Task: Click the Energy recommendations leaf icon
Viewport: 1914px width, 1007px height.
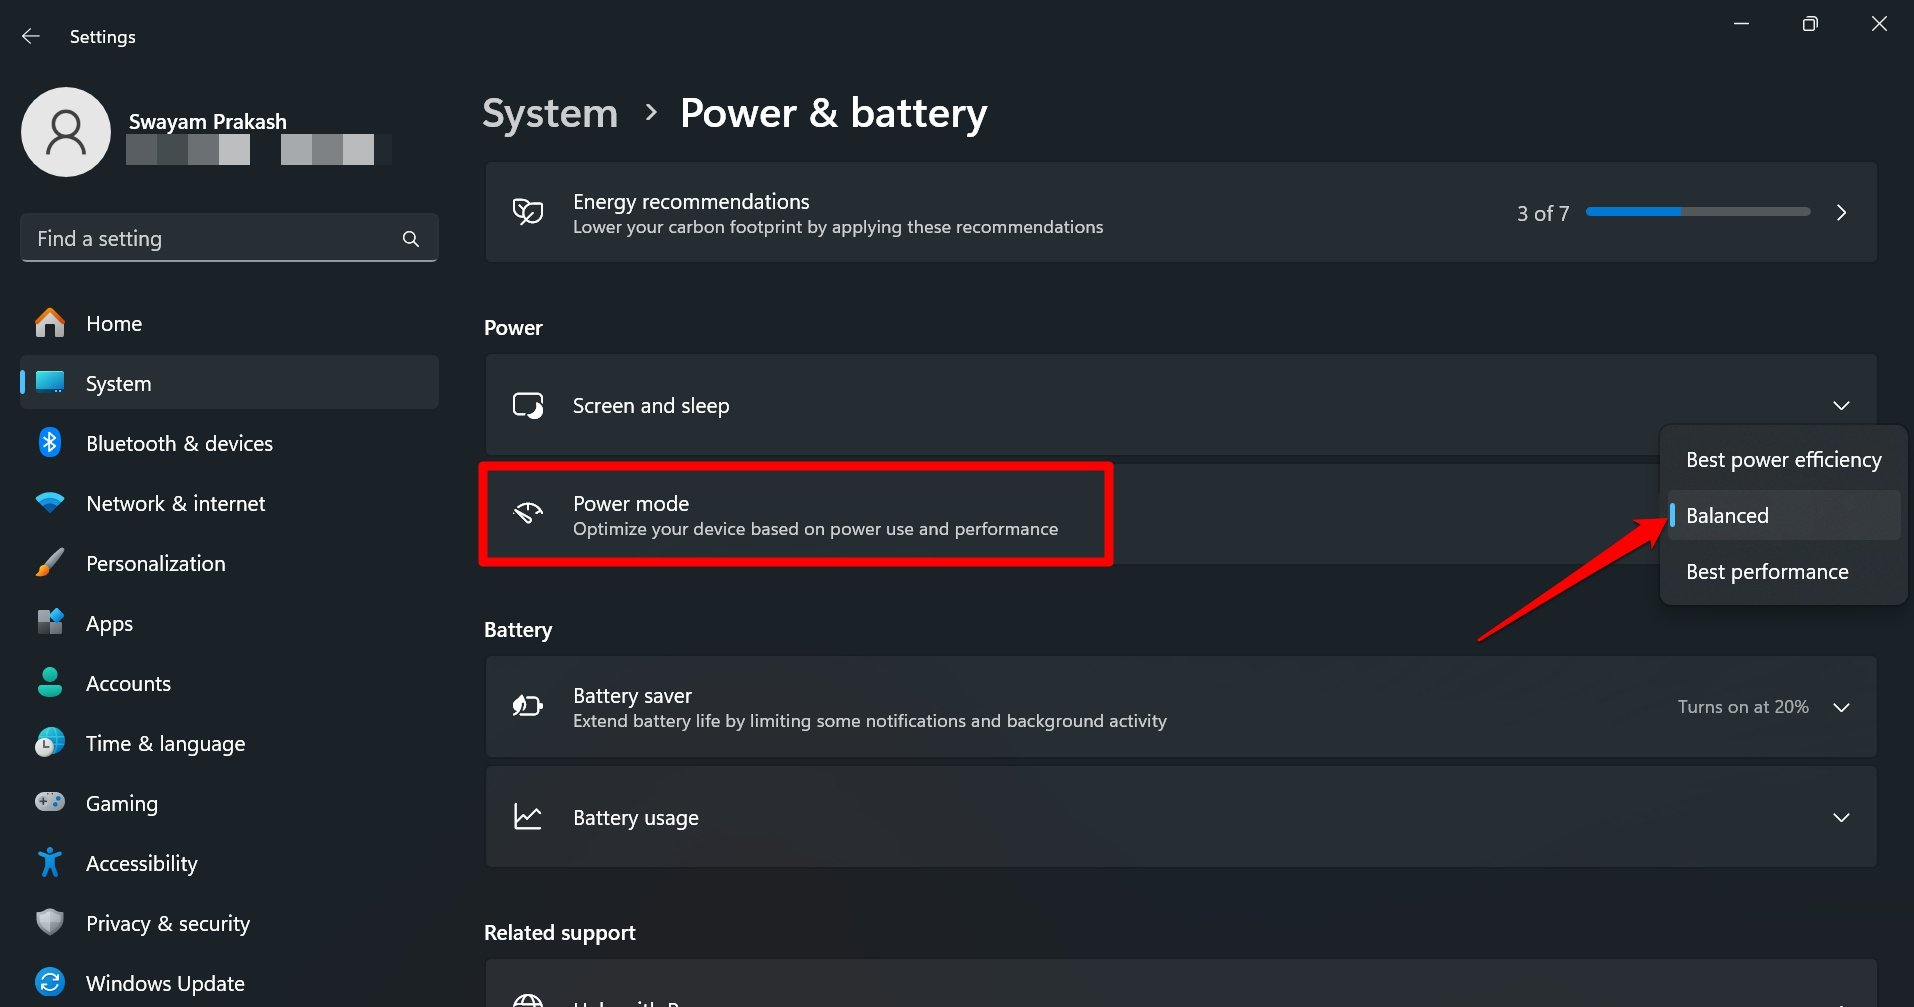Action: point(527,212)
